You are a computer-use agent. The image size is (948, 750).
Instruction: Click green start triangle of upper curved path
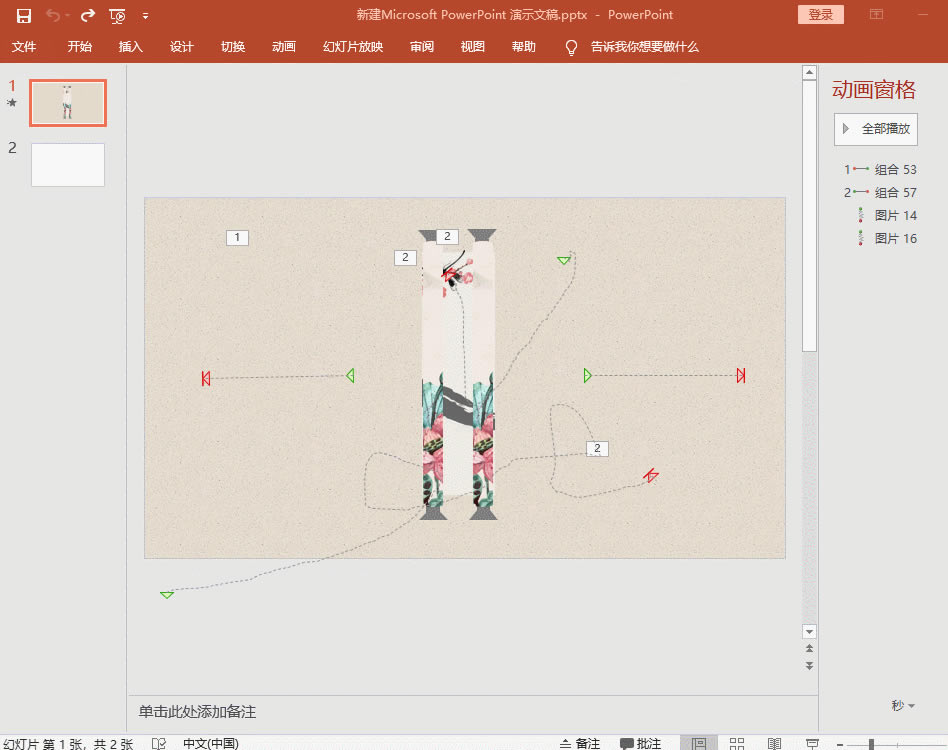[563, 260]
